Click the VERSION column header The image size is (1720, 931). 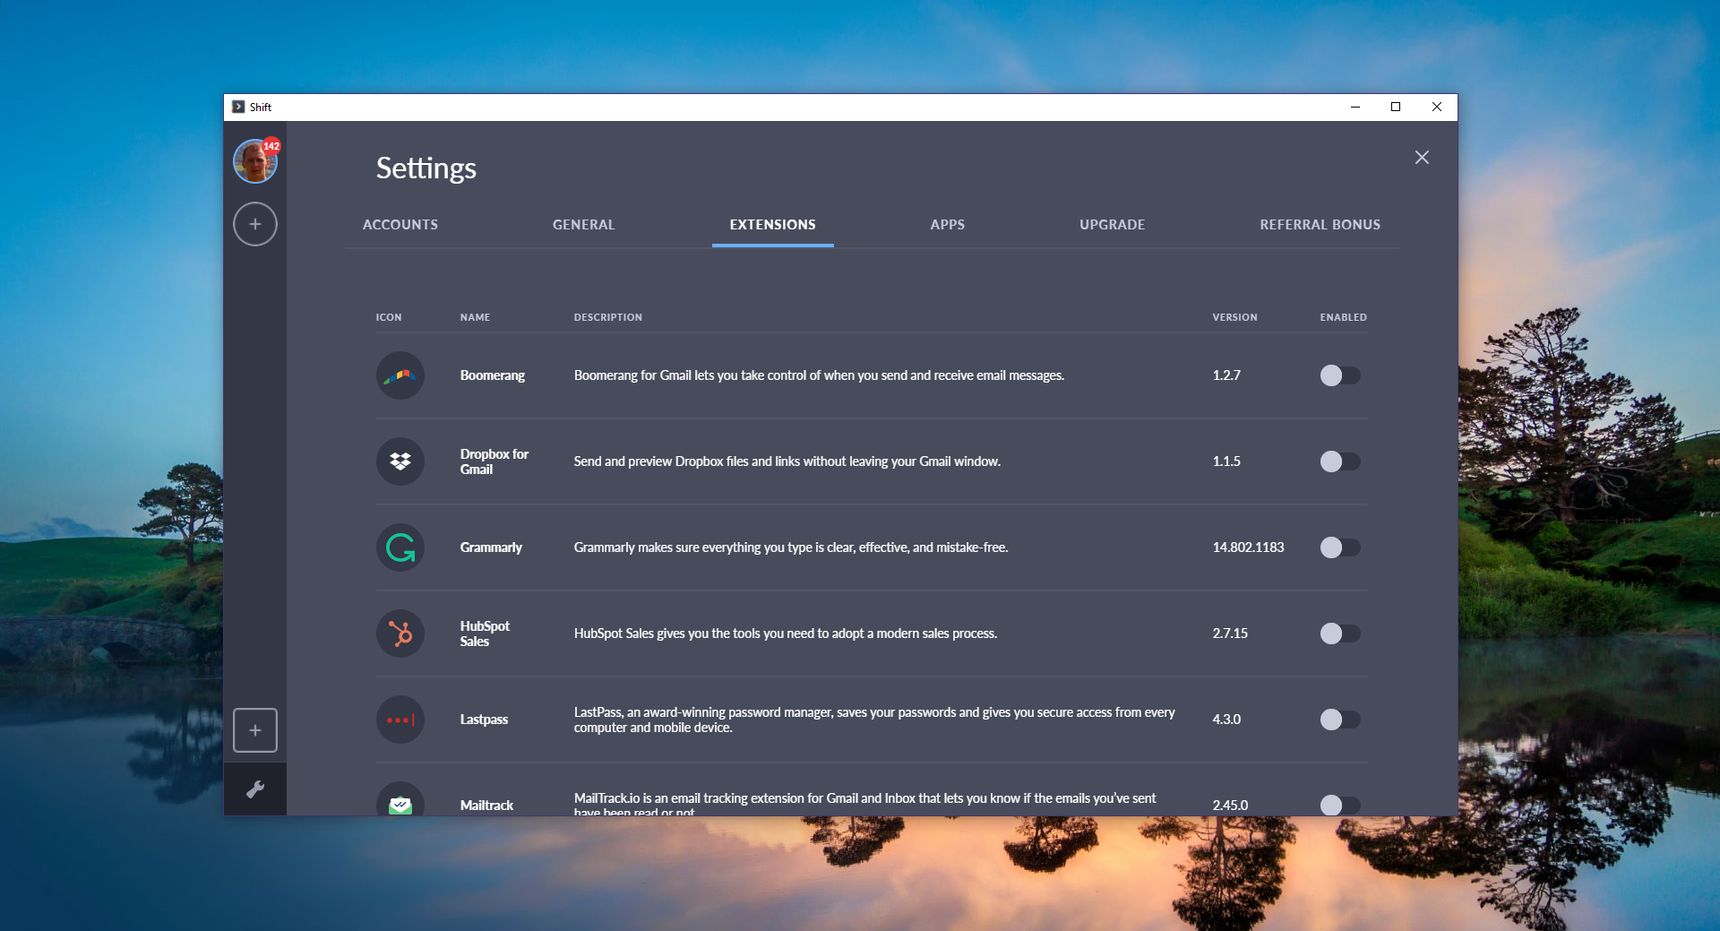1235,317
